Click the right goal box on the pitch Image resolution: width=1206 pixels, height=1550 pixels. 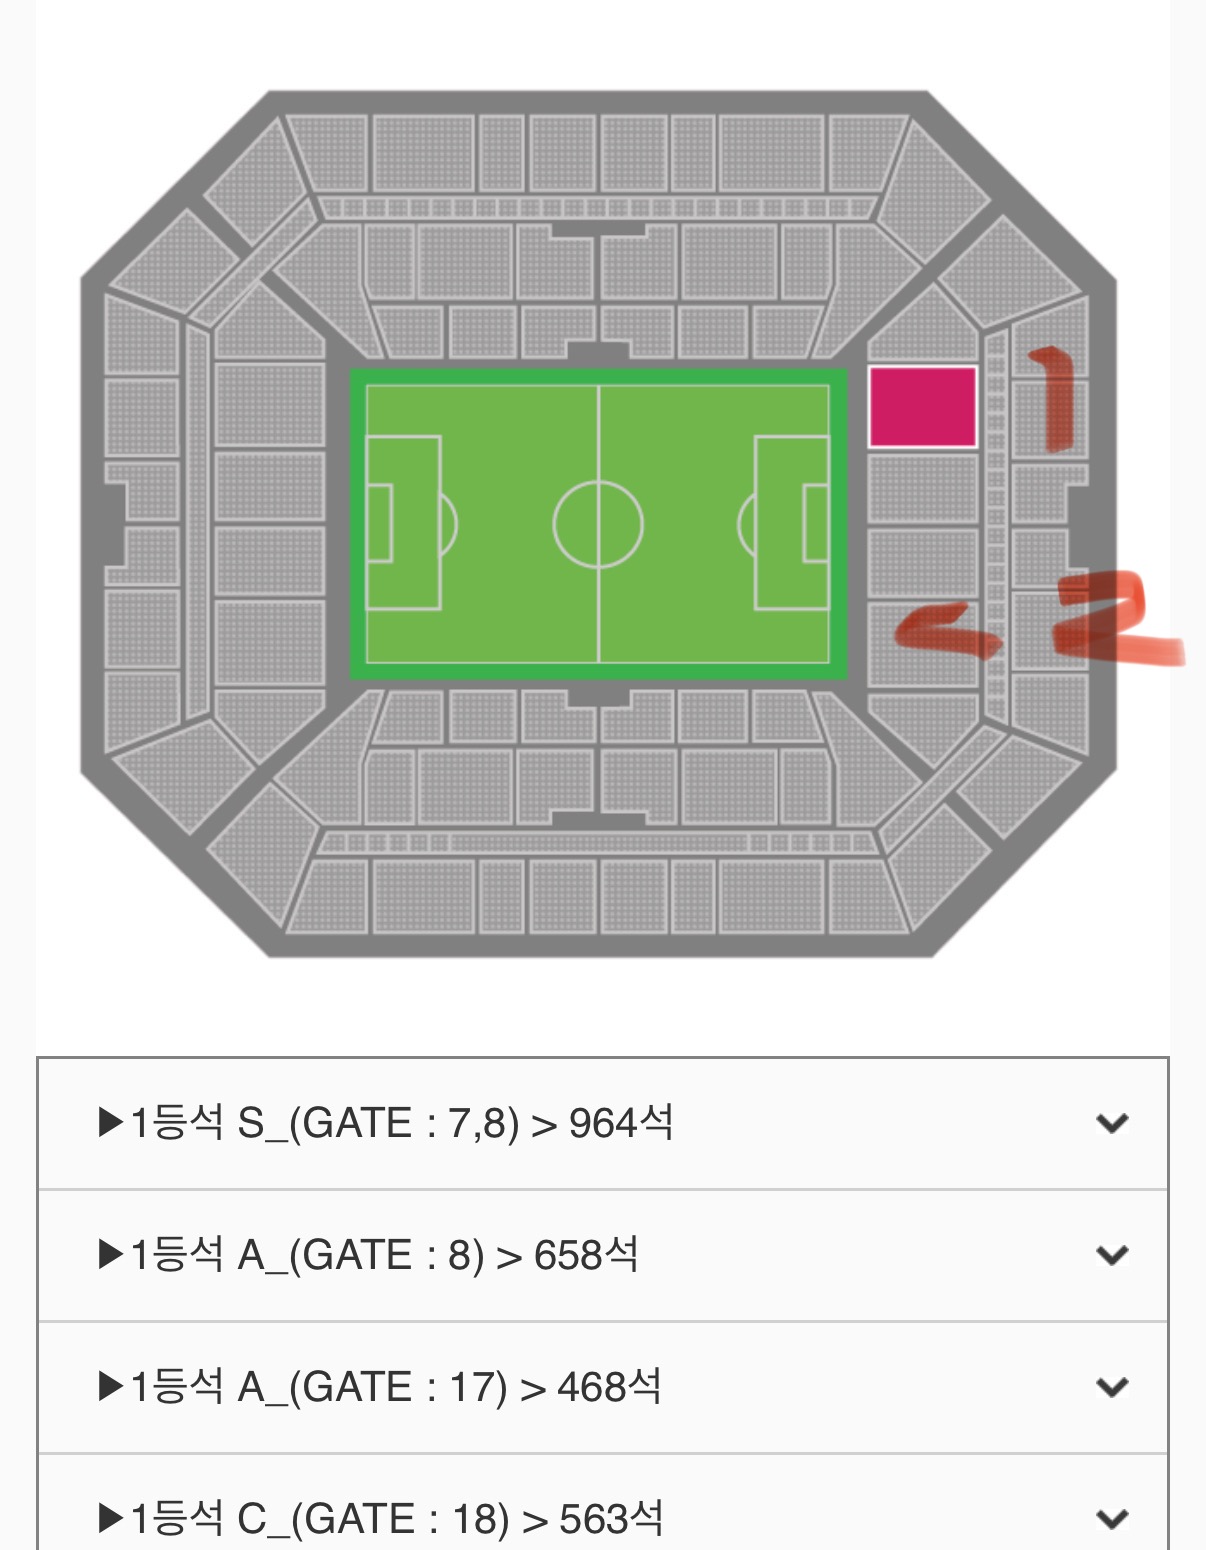click(x=816, y=523)
